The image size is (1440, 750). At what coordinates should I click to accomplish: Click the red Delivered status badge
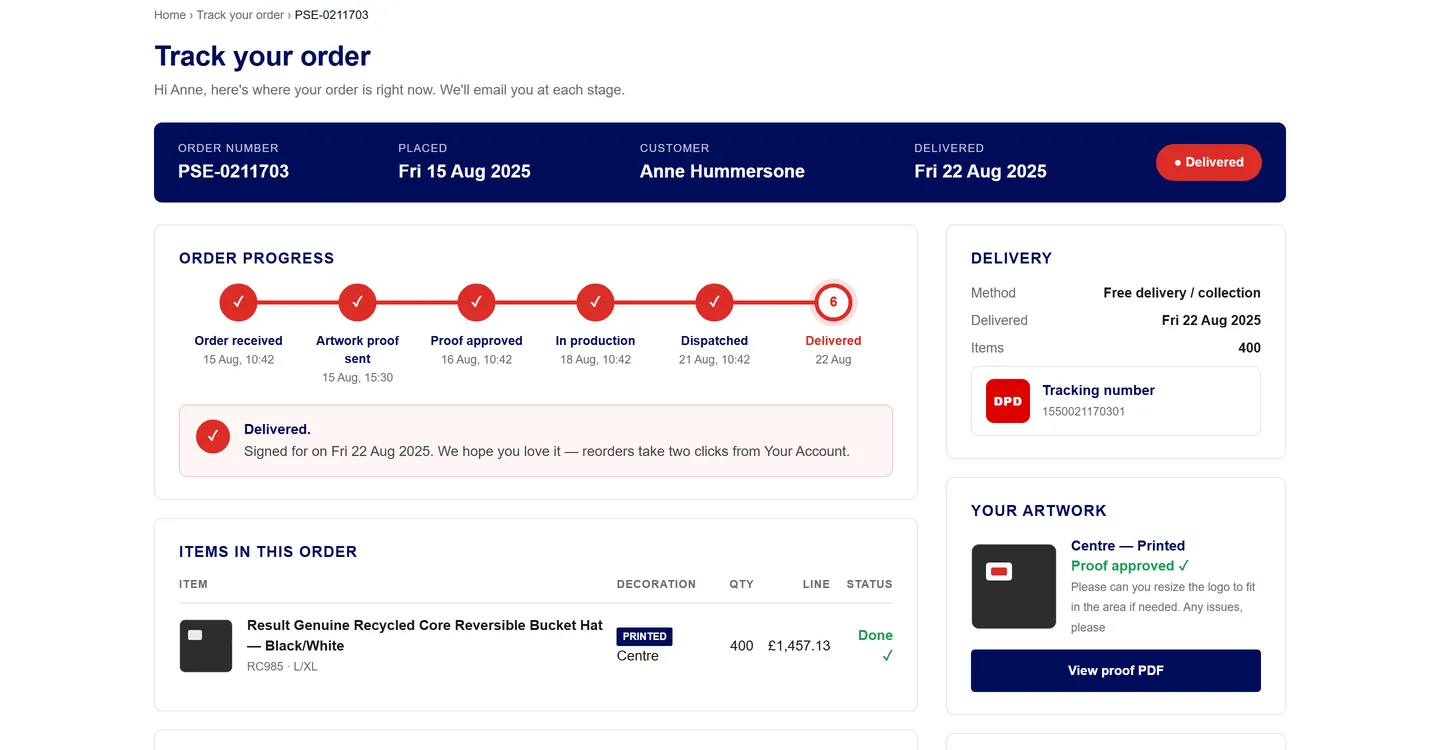click(1208, 162)
